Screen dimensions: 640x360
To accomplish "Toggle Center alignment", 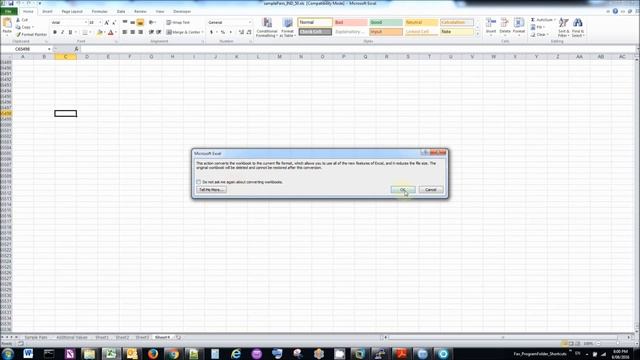I will (133, 32).
